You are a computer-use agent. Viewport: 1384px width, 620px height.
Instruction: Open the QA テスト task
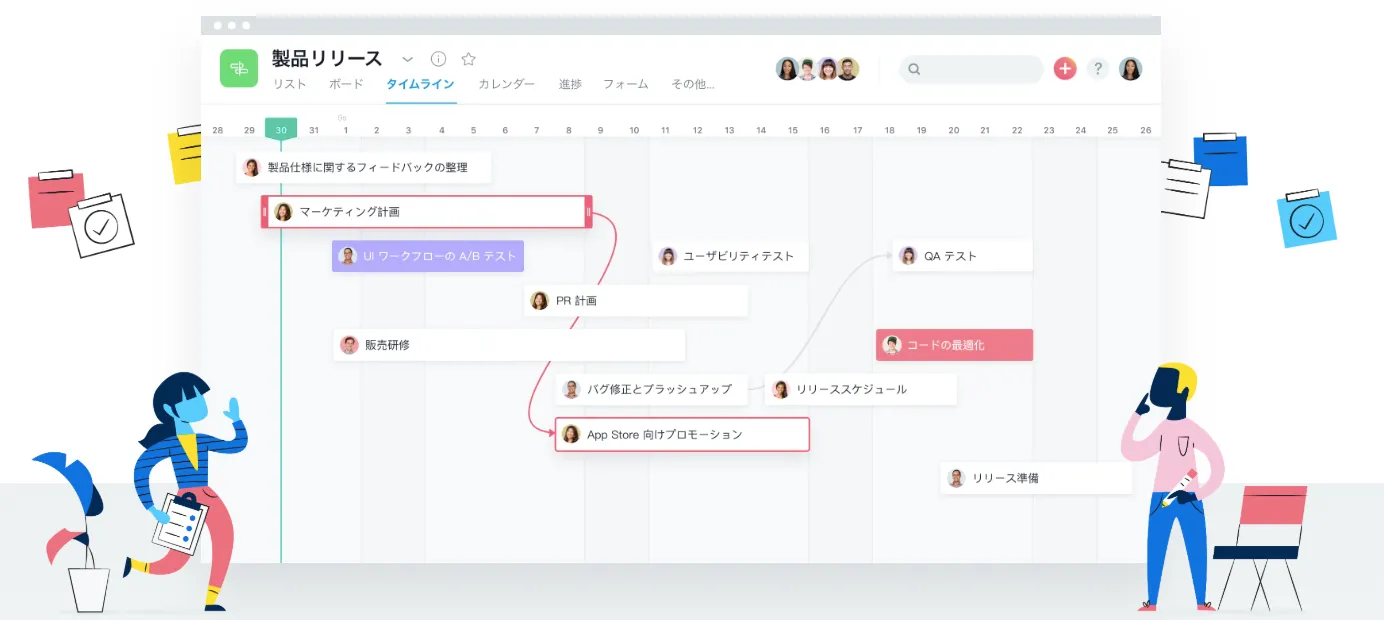coord(962,256)
